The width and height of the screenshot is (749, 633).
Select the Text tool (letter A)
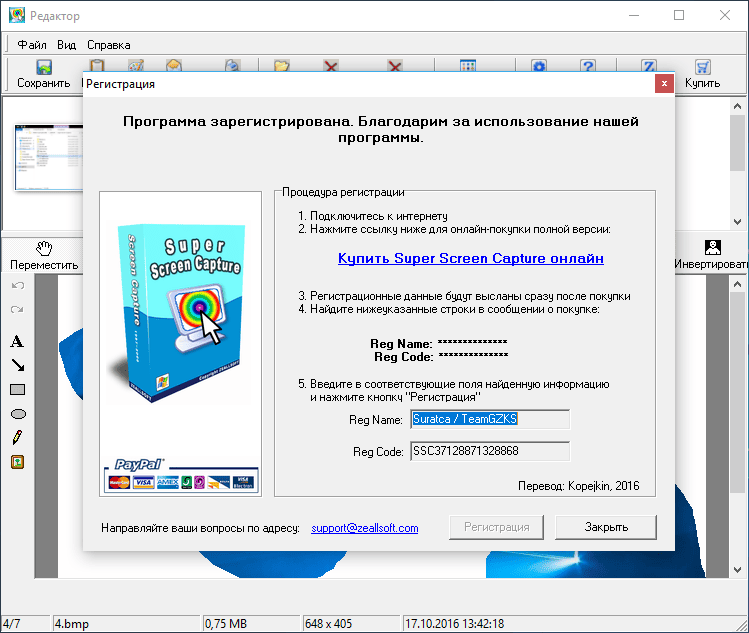[17, 342]
